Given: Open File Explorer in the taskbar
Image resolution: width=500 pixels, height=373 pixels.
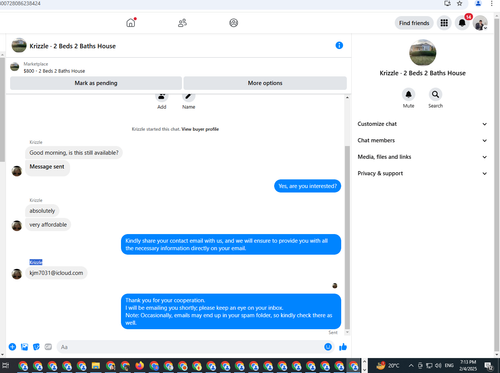Looking at the screenshot, I should tap(96, 366).
